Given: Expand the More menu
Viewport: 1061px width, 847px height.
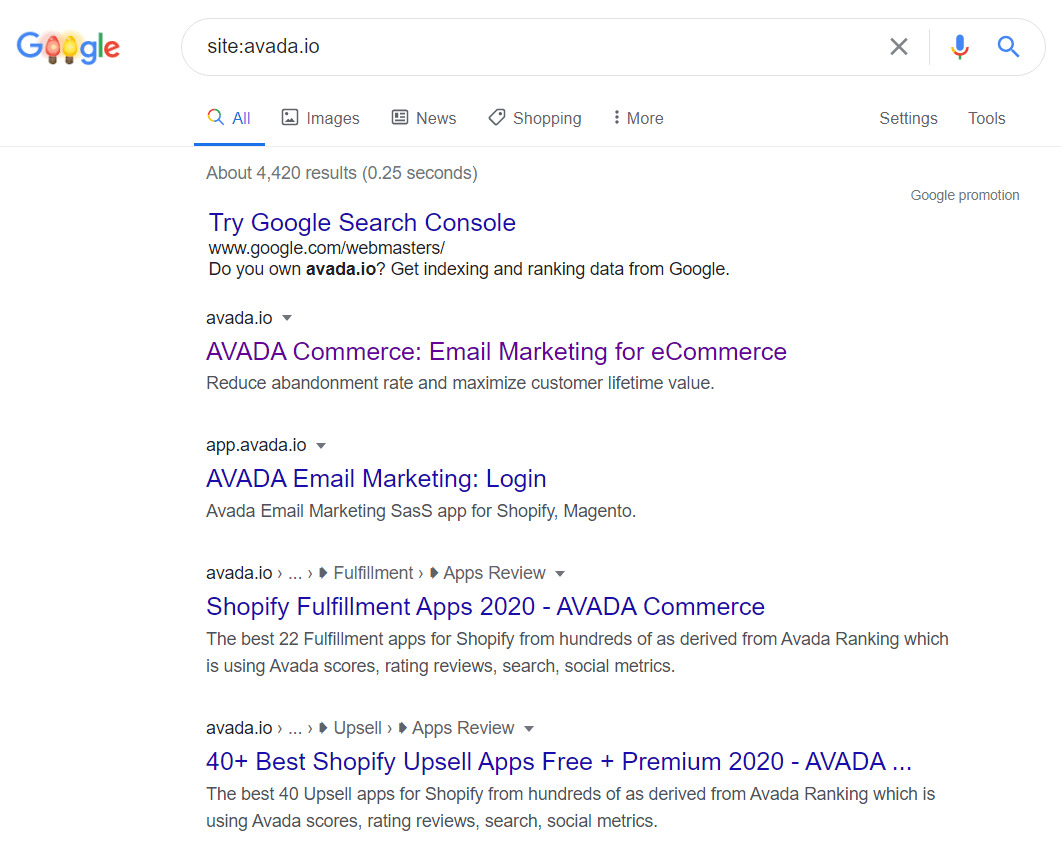Looking at the screenshot, I should tap(638, 118).
